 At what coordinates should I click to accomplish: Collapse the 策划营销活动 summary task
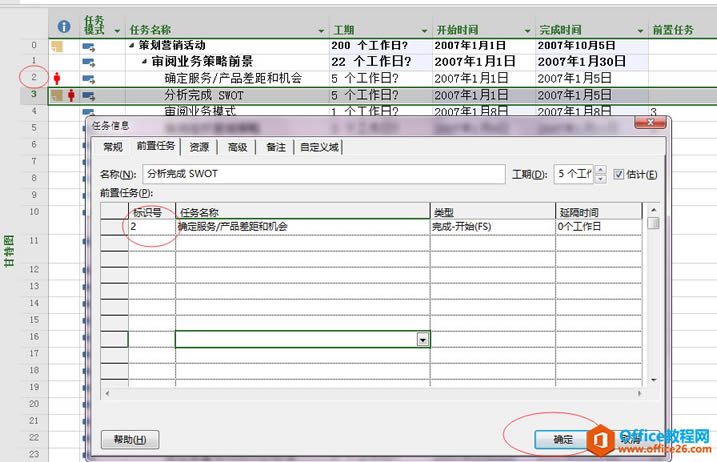click(x=131, y=45)
